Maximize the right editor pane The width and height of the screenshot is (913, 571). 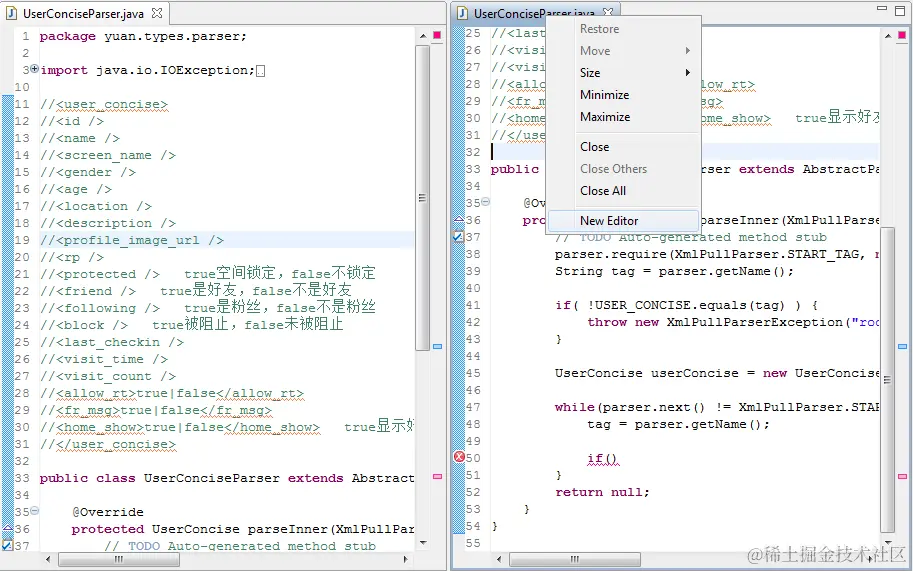point(900,10)
